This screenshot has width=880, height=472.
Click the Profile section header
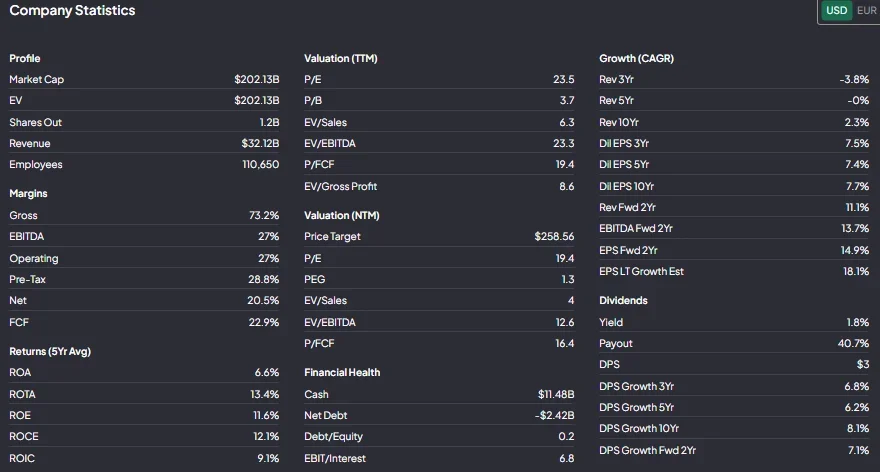point(25,59)
